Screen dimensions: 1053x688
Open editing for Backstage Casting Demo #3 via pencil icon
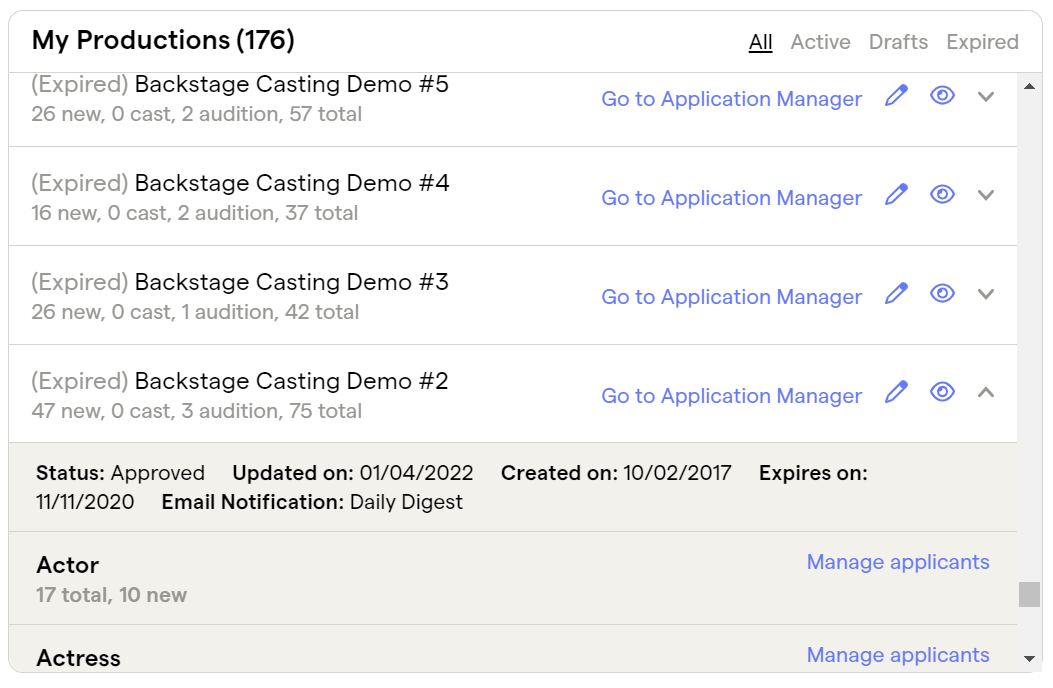[x=896, y=292]
